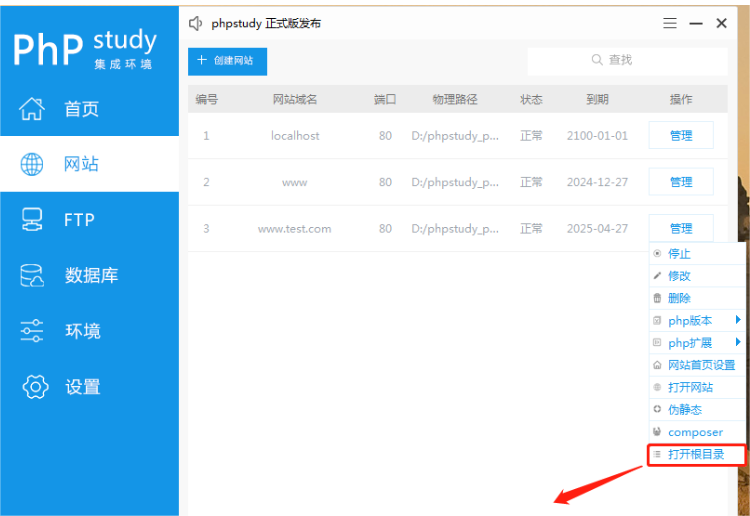Image resolution: width=750 pixels, height=516 pixels.
Task: Click the composer icon in the context menu
Action: (x=657, y=431)
